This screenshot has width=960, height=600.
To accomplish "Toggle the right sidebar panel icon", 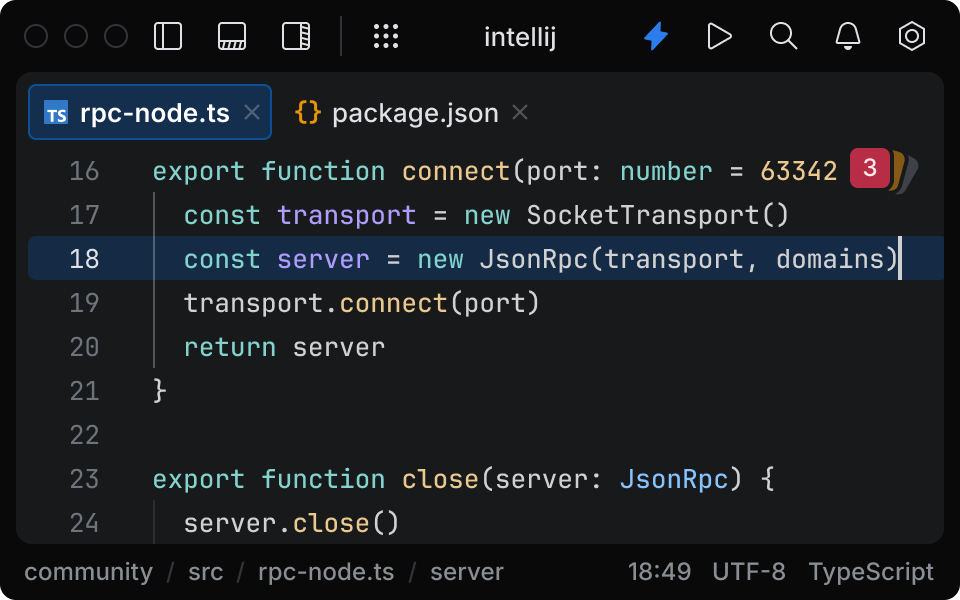I will tap(294, 36).
